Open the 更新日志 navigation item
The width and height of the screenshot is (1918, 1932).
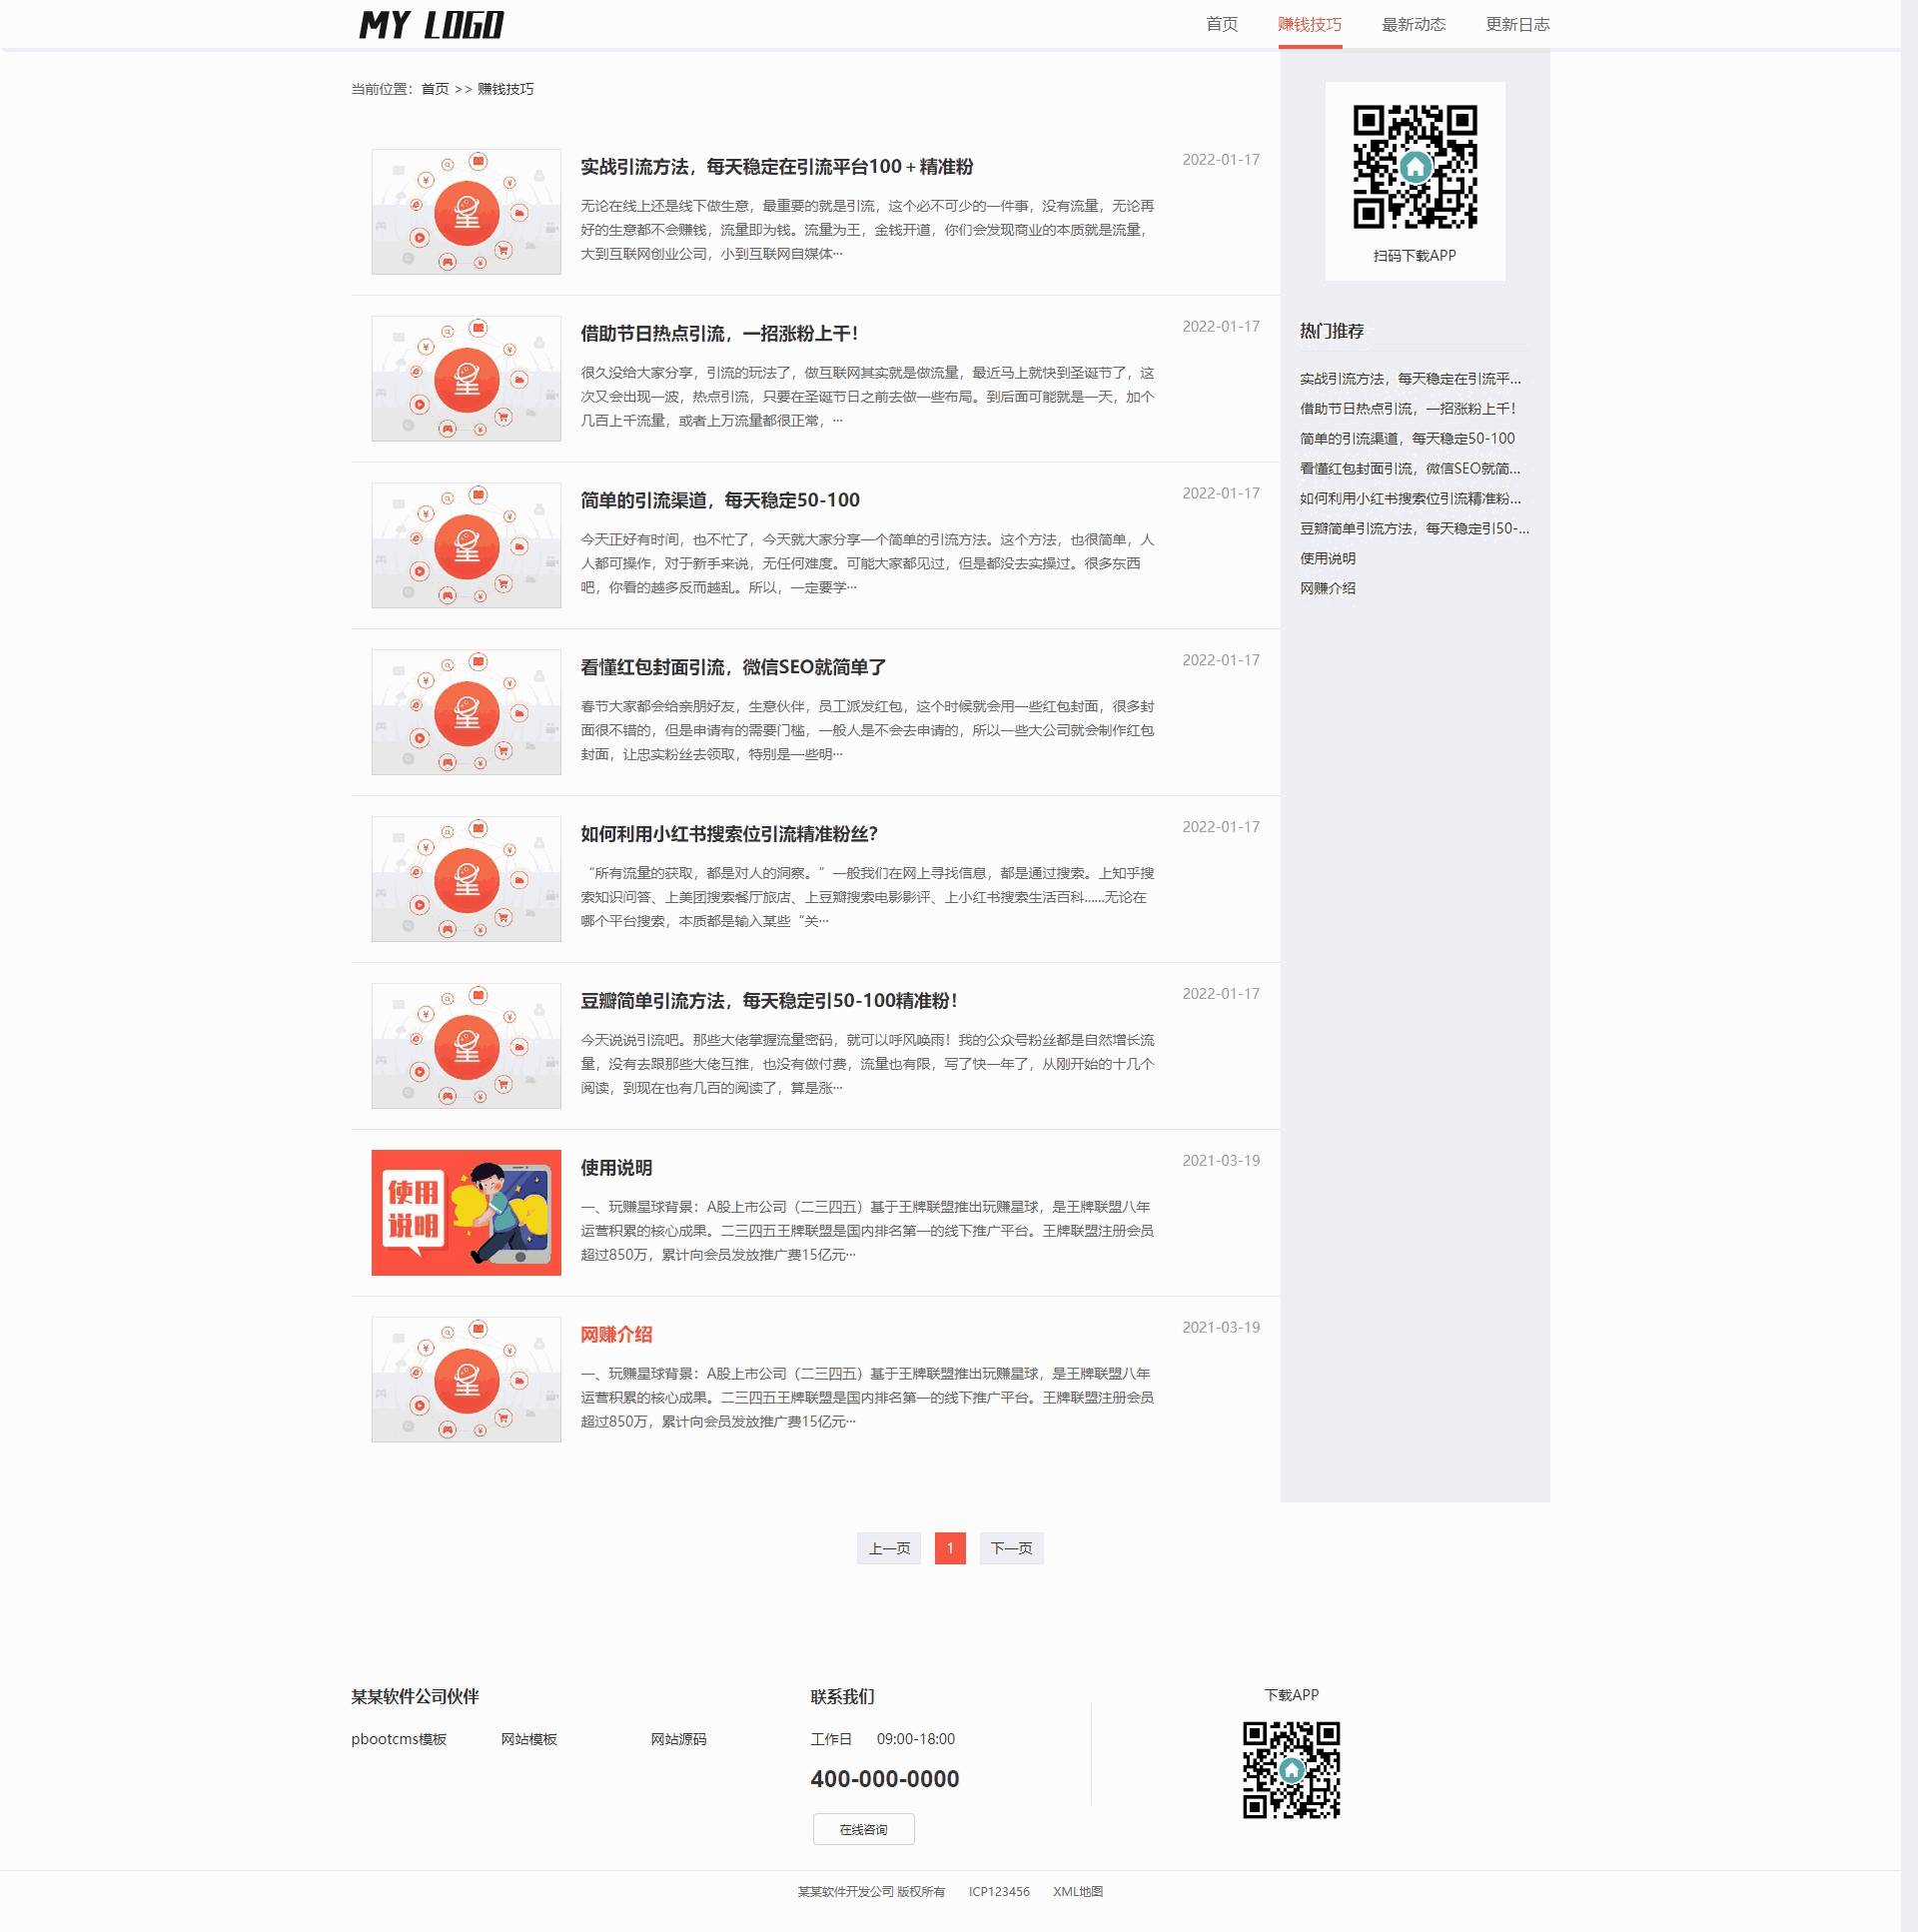coord(1517,24)
